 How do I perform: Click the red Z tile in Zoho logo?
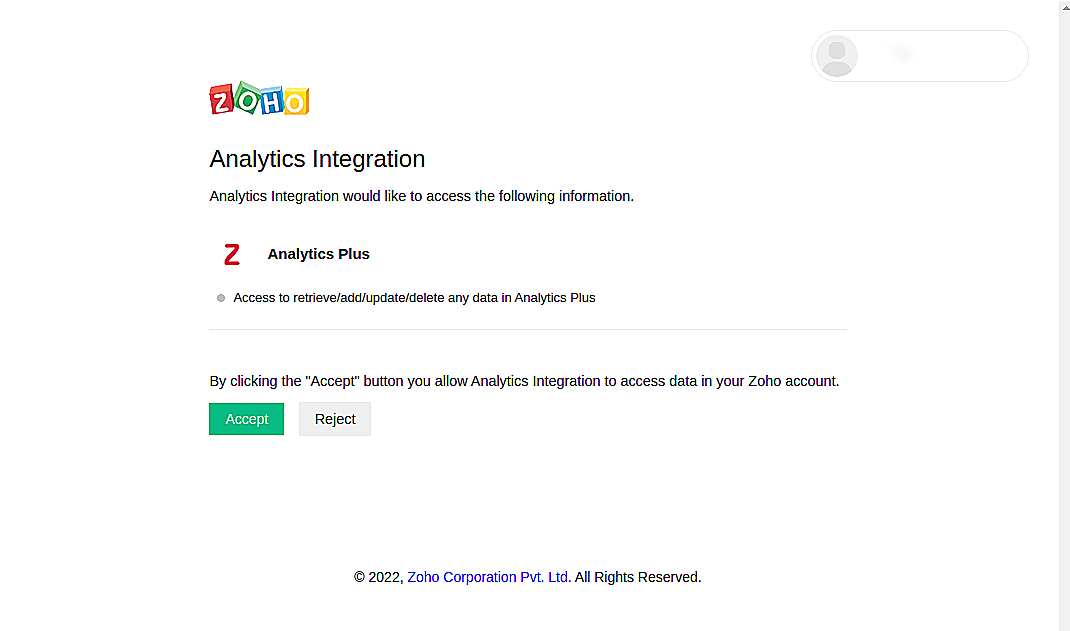click(x=222, y=100)
